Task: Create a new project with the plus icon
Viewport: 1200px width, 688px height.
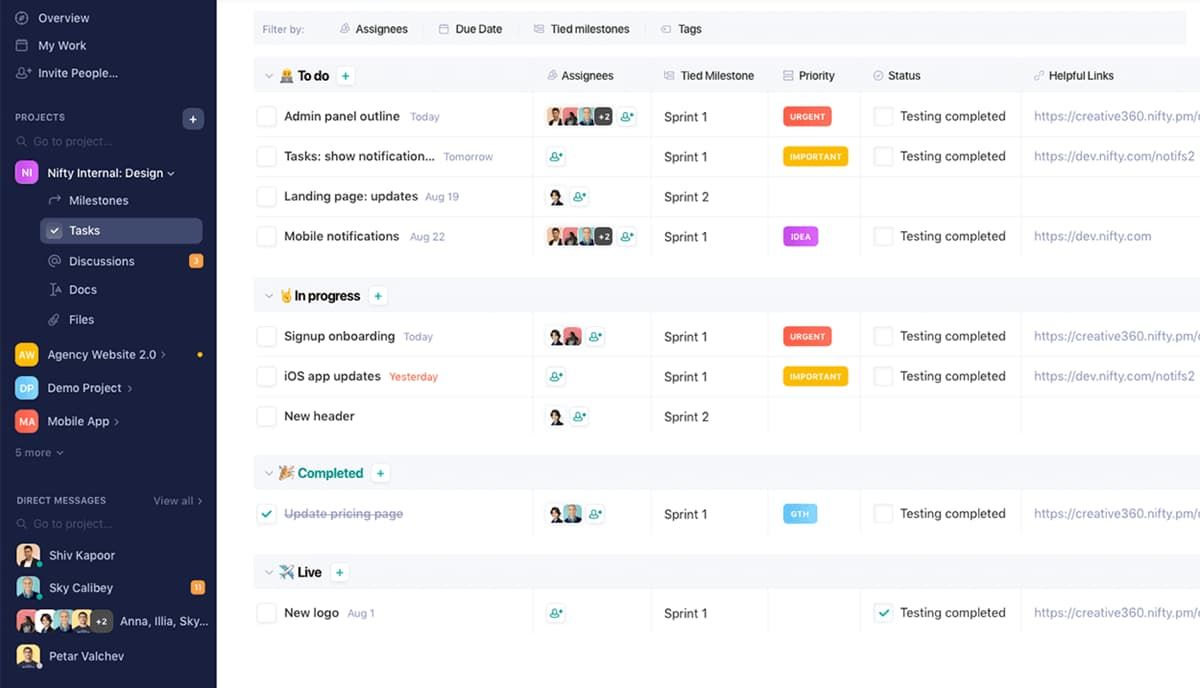Action: [192, 118]
